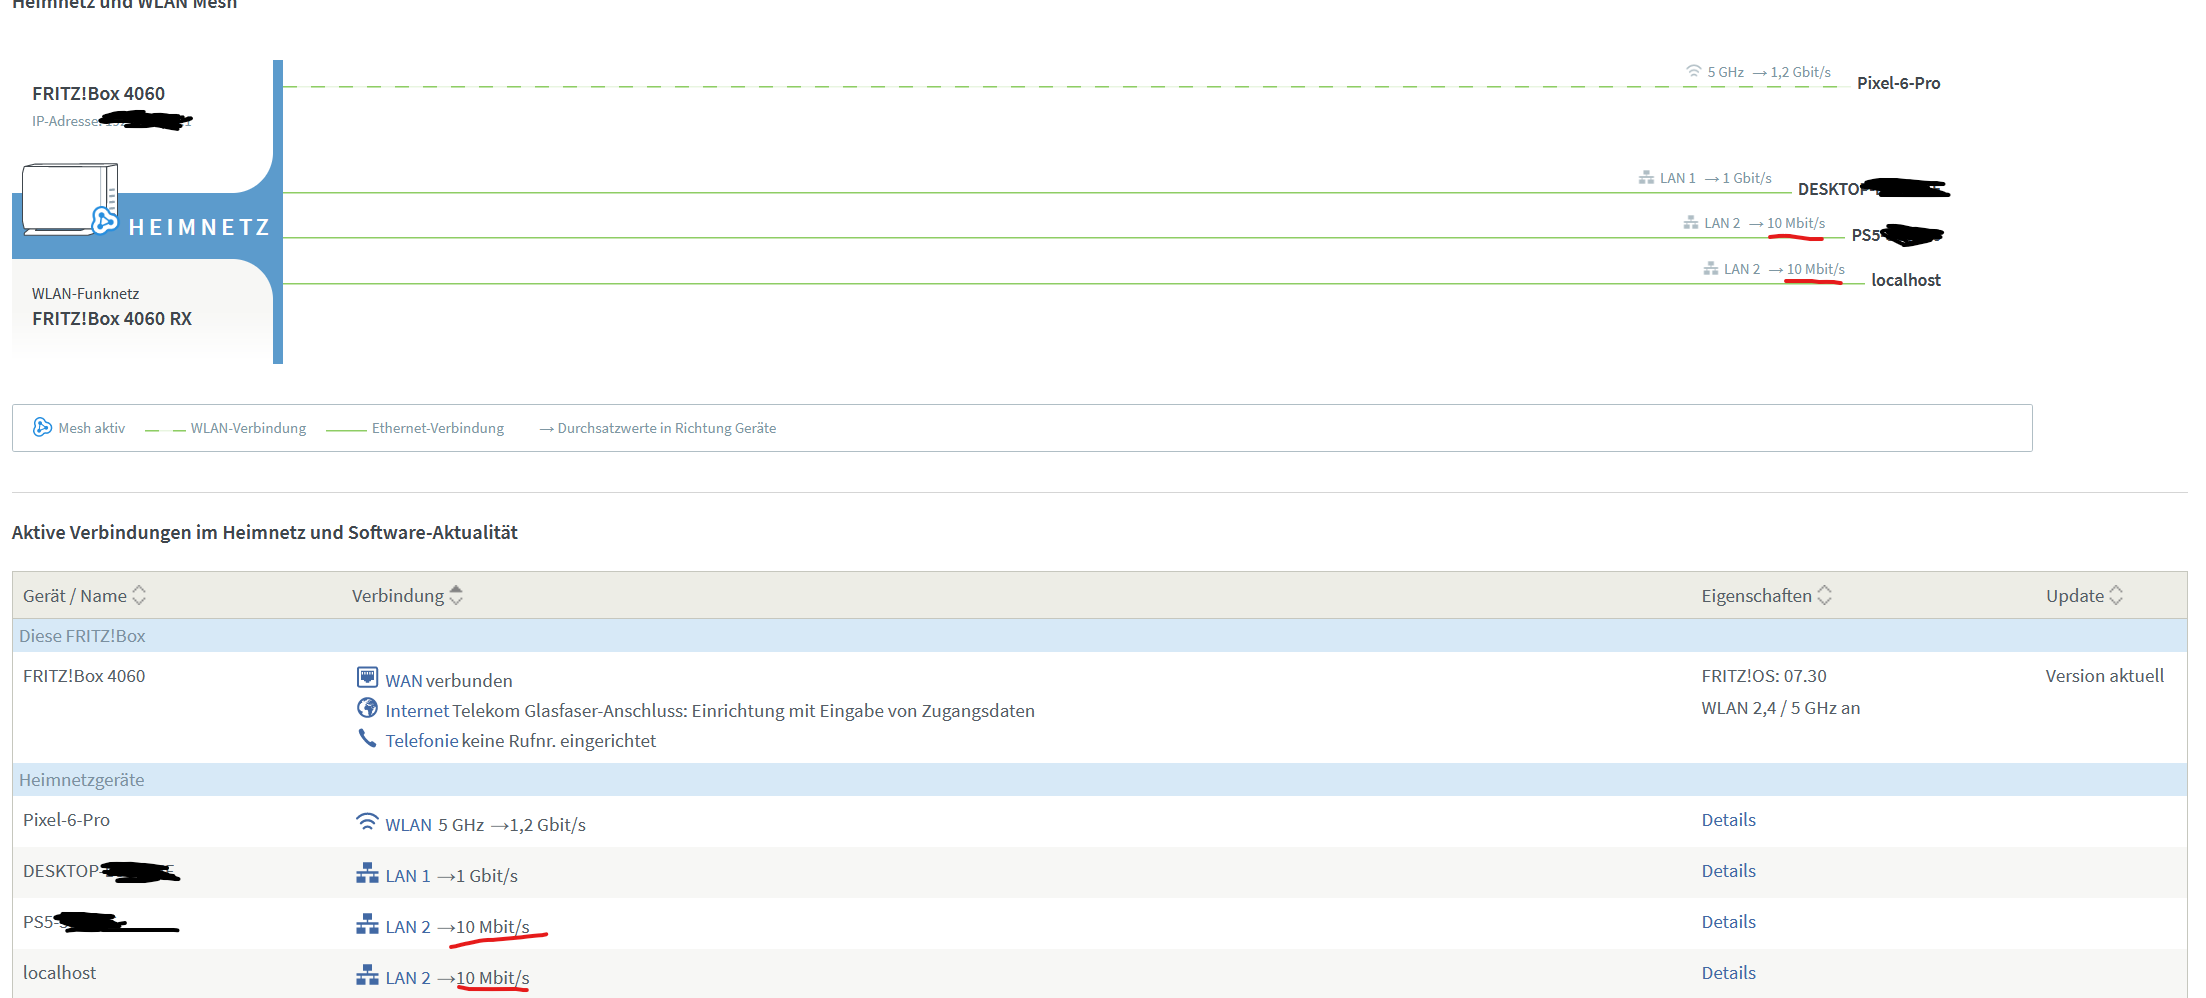Sort by Update column
The image size is (2206, 998).
[x=2084, y=595]
